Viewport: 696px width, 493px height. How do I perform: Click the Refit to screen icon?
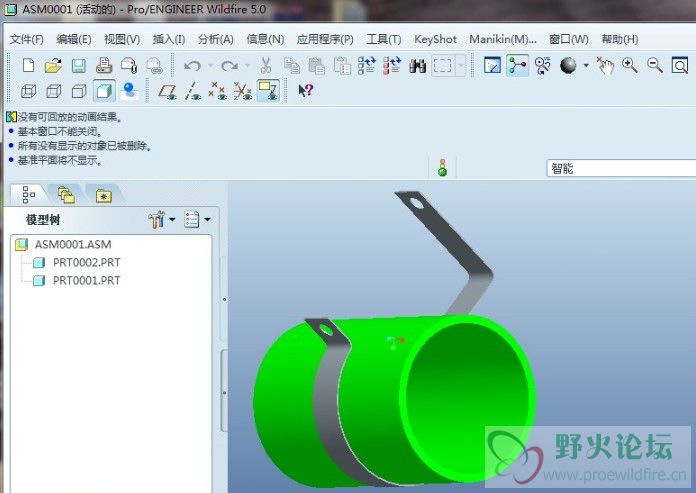(x=680, y=66)
